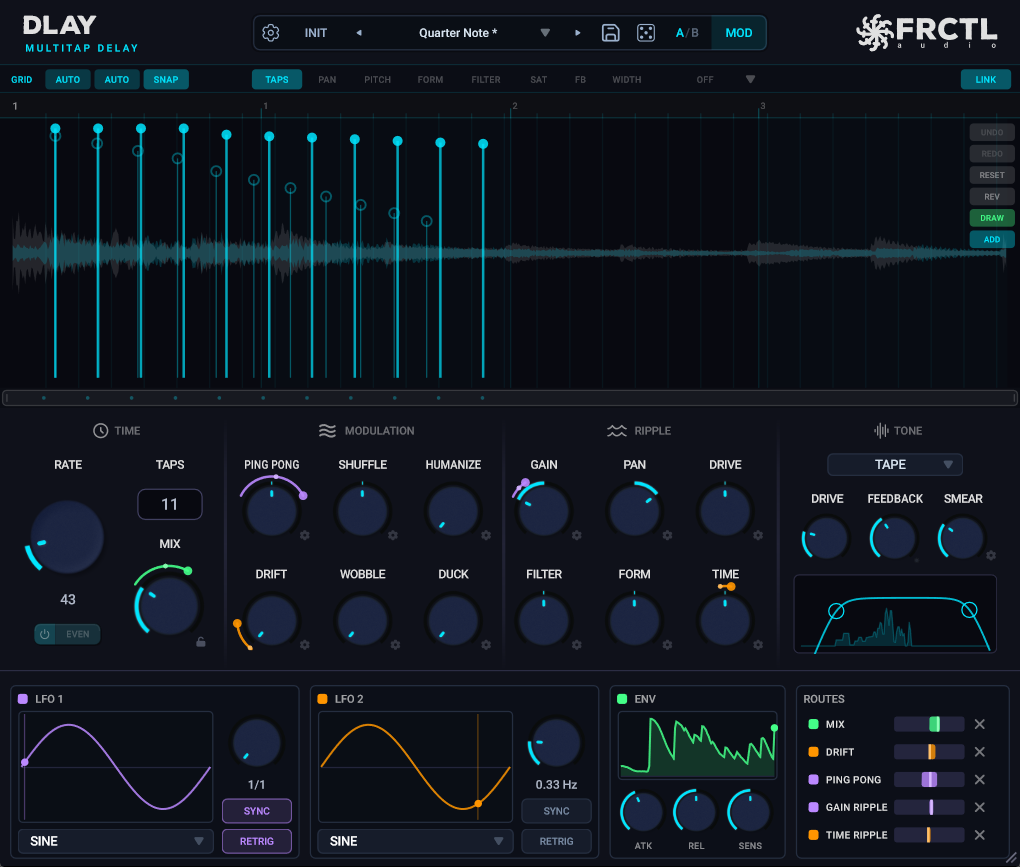Open the Quarter Note preset dropdown
The height and width of the screenshot is (867, 1020).
[545, 33]
